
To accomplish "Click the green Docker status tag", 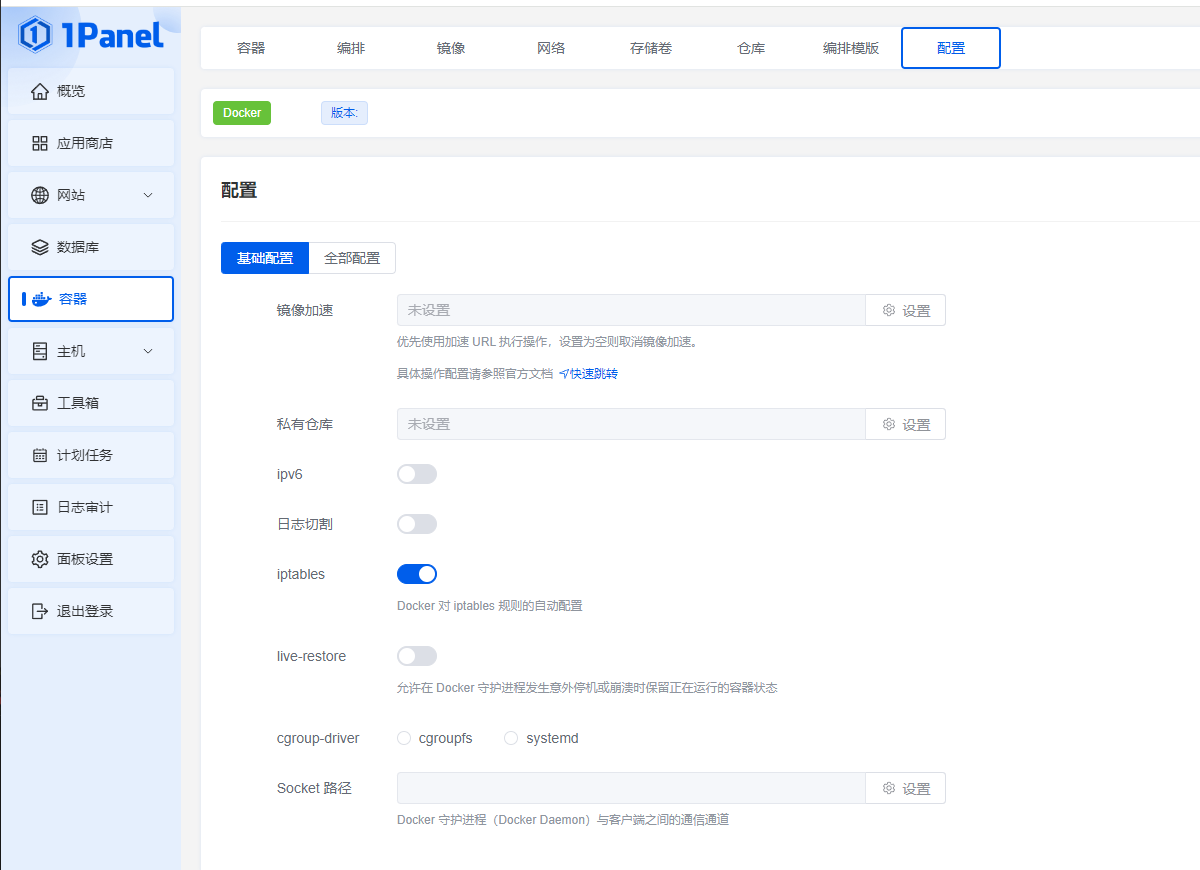I will 242,113.
